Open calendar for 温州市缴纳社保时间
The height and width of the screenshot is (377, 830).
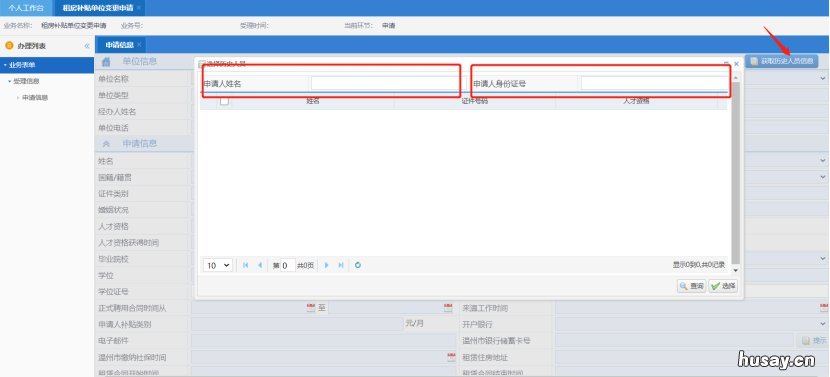(452, 357)
